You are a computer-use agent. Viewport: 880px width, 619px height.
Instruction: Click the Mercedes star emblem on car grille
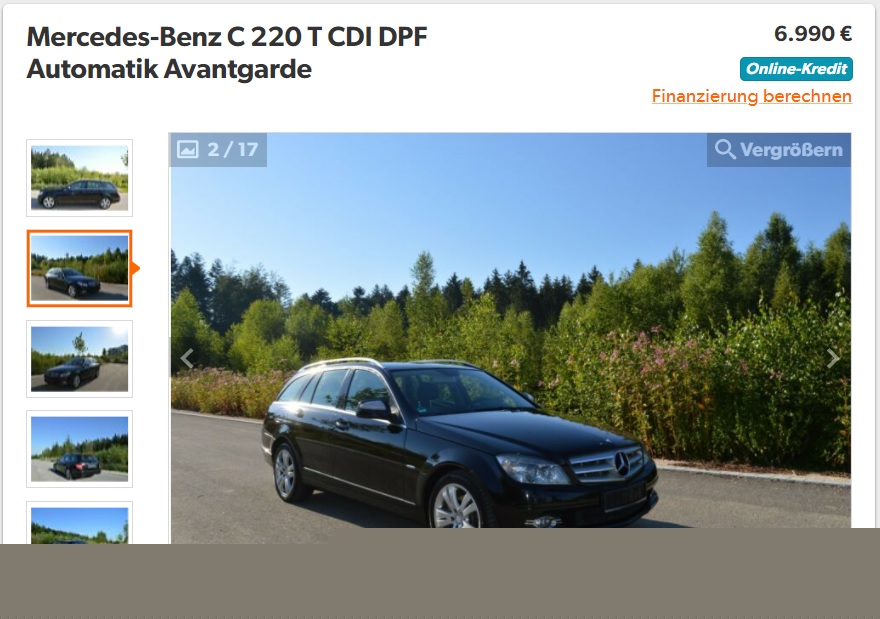(x=621, y=464)
